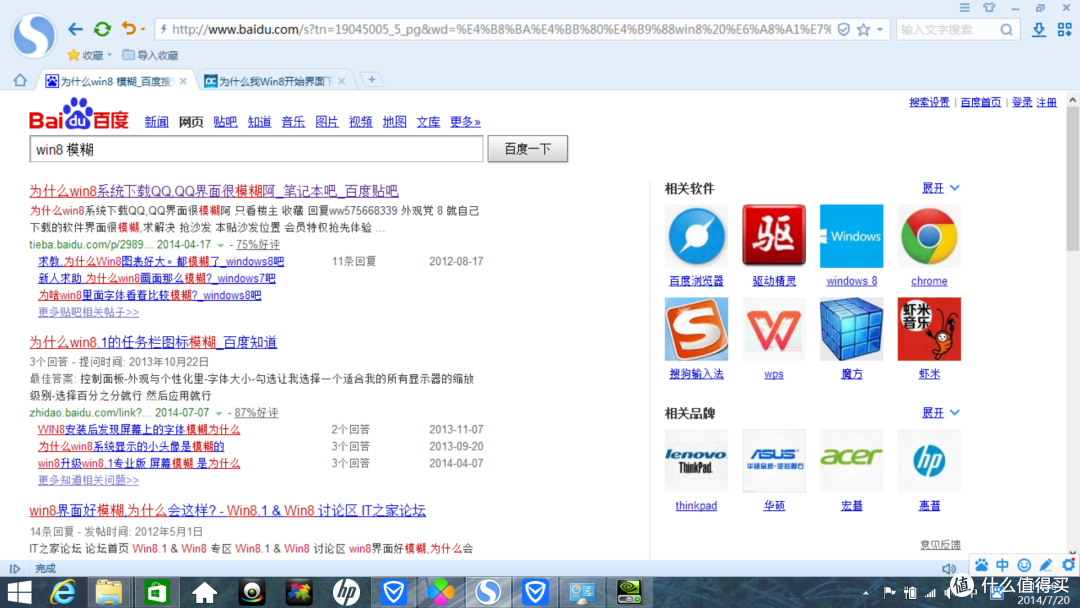Click the Lenovo ThinkPad brand thumbnail
The height and width of the screenshot is (608, 1080).
click(696, 461)
